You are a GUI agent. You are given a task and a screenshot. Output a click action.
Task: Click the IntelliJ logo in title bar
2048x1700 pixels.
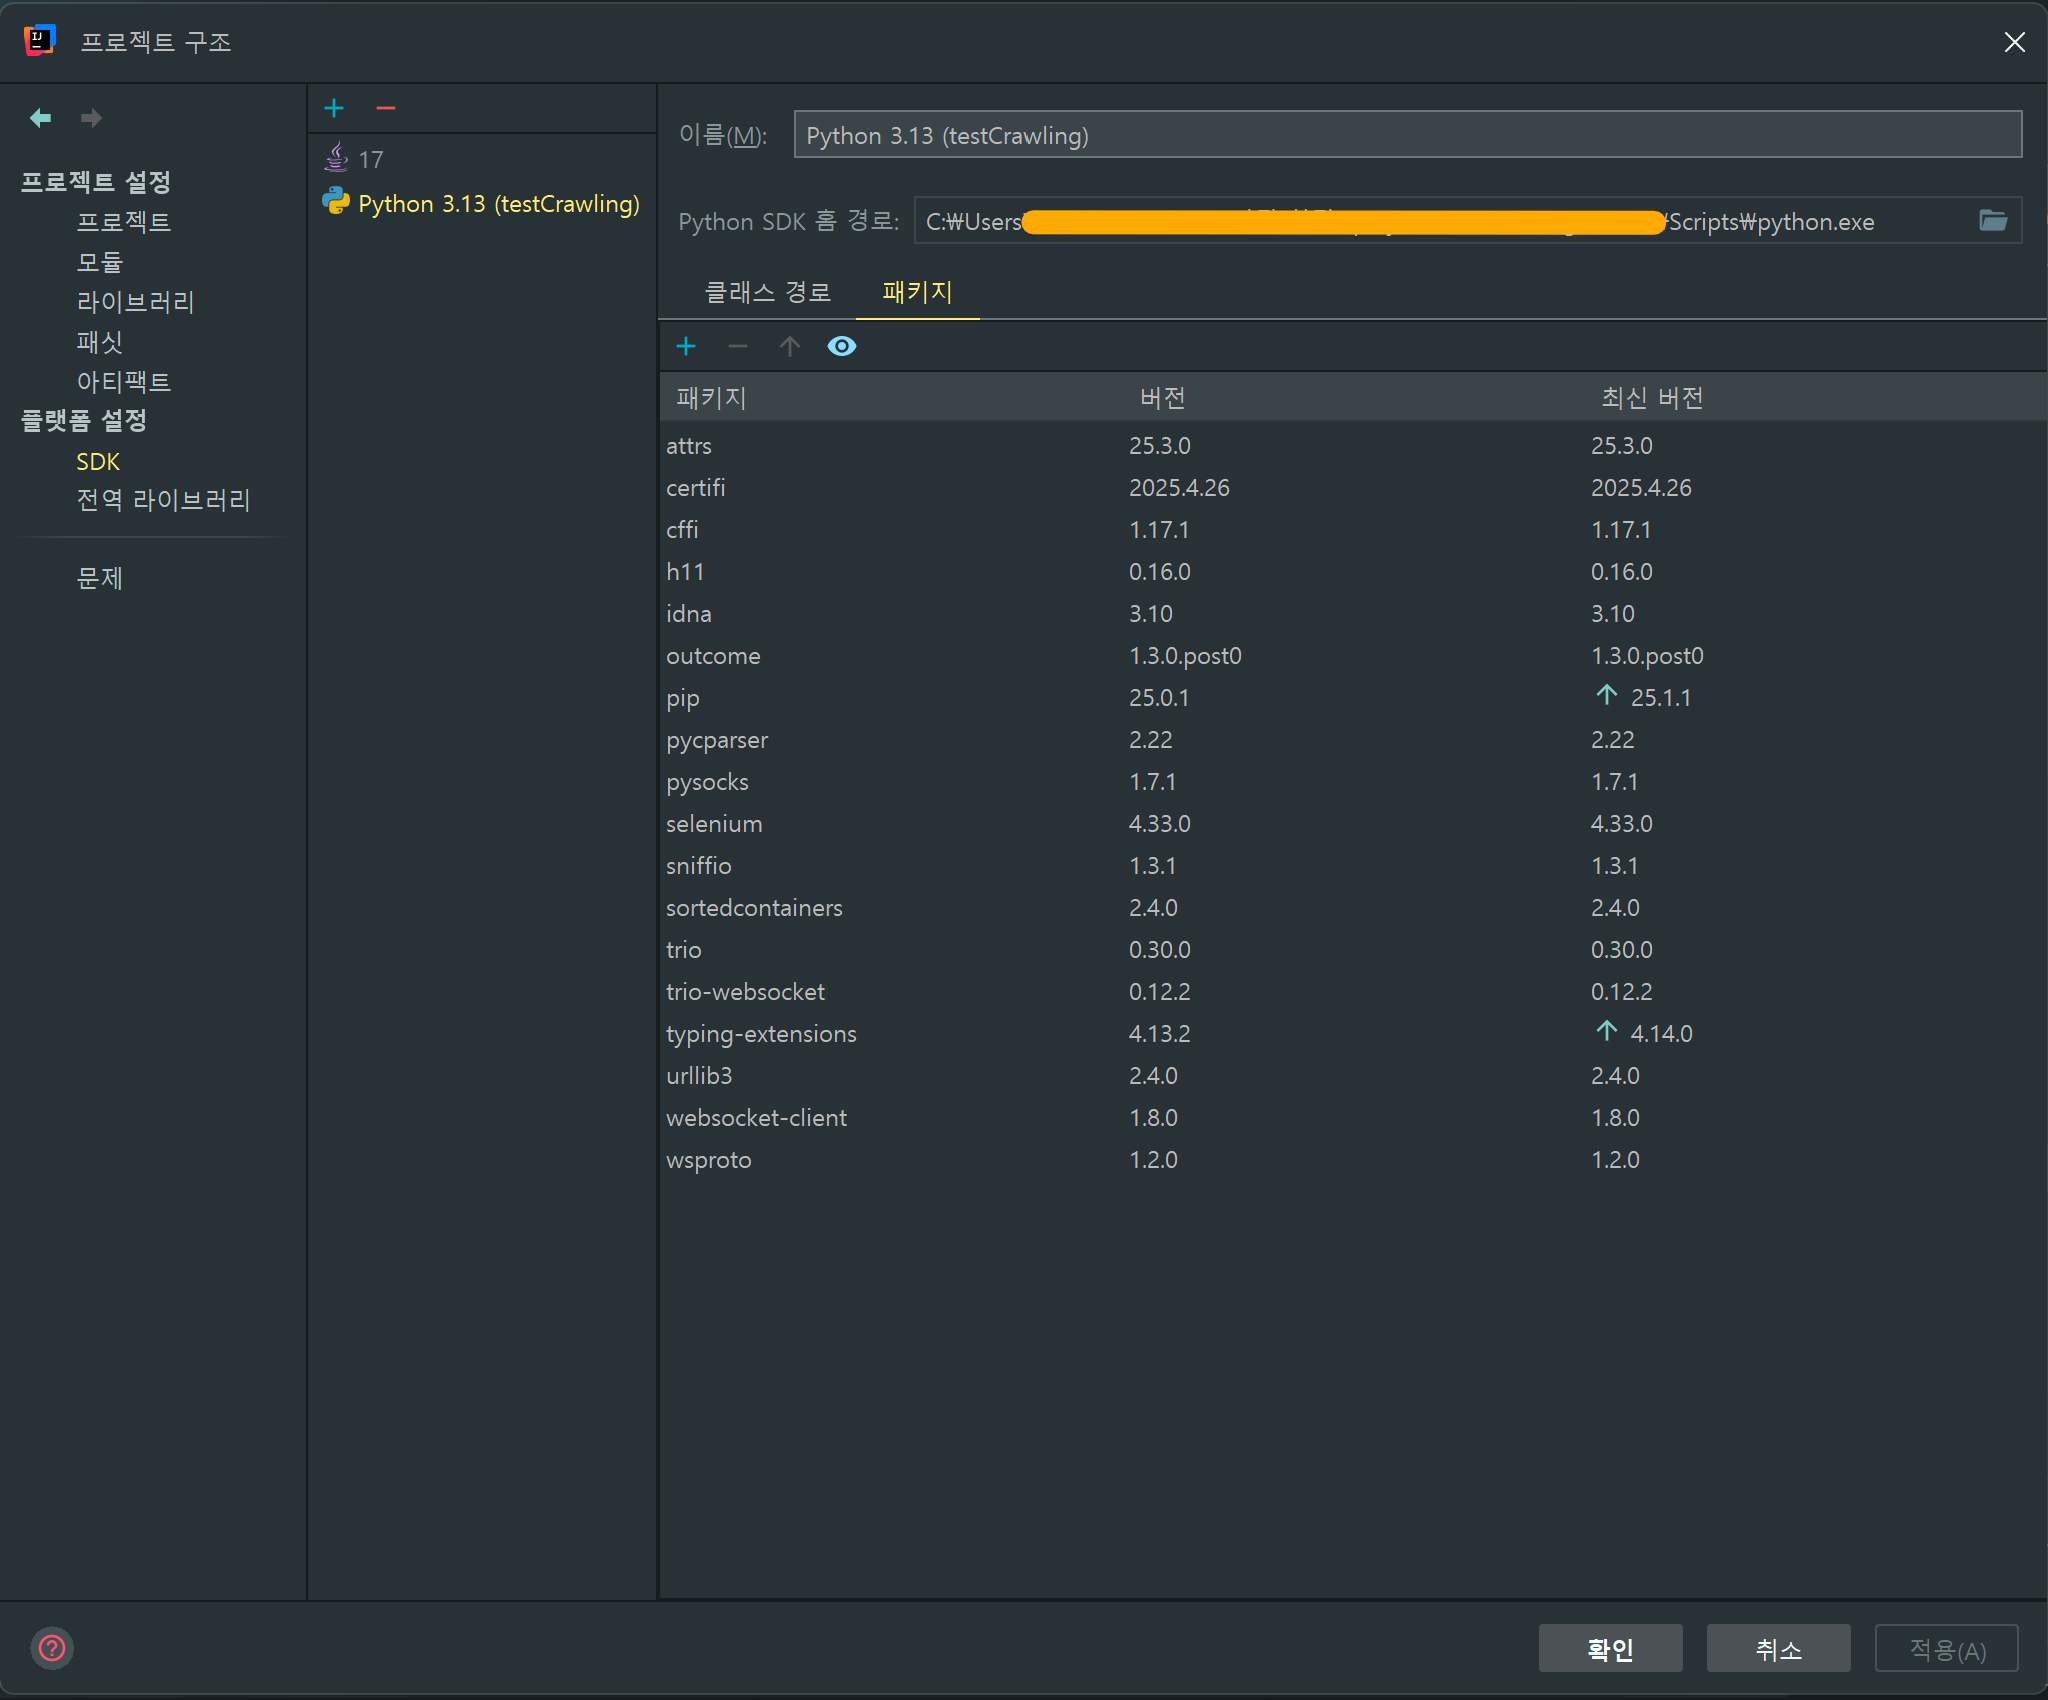pos(40,41)
